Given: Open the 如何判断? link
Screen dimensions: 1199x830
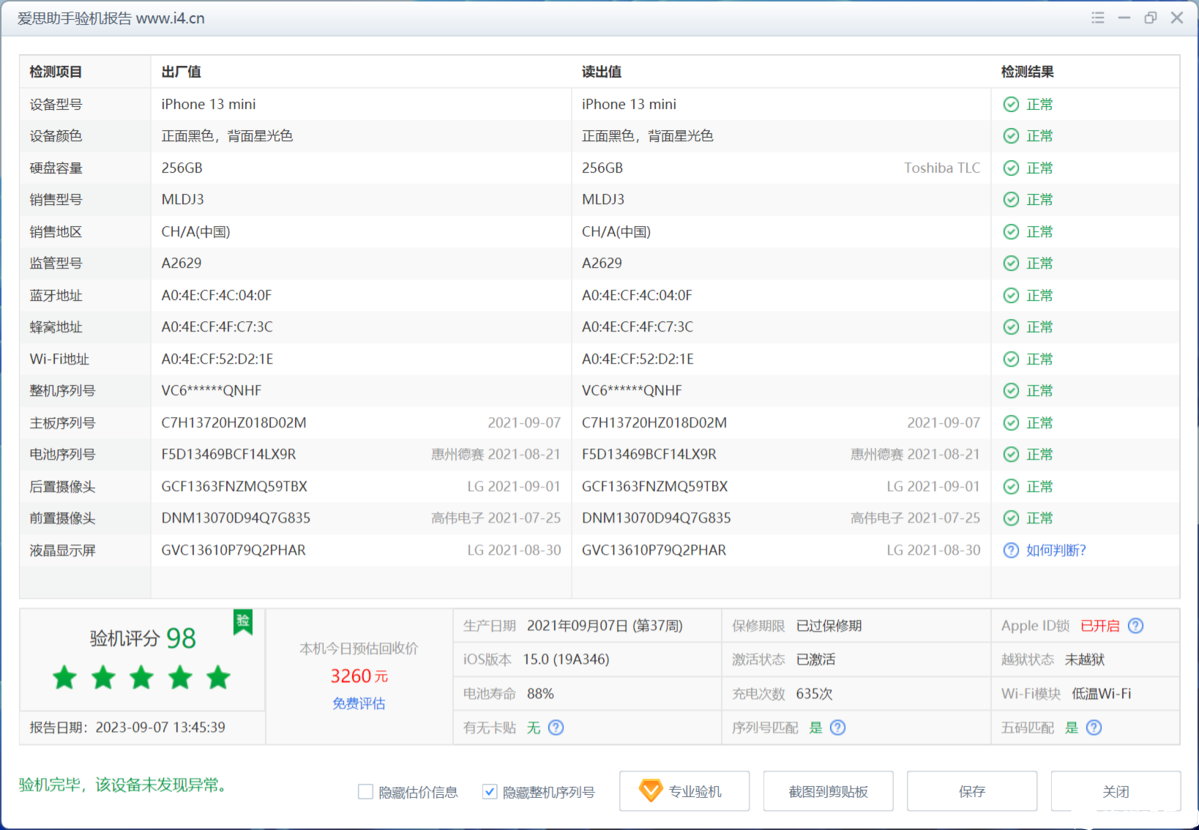Looking at the screenshot, I should 1056,550.
